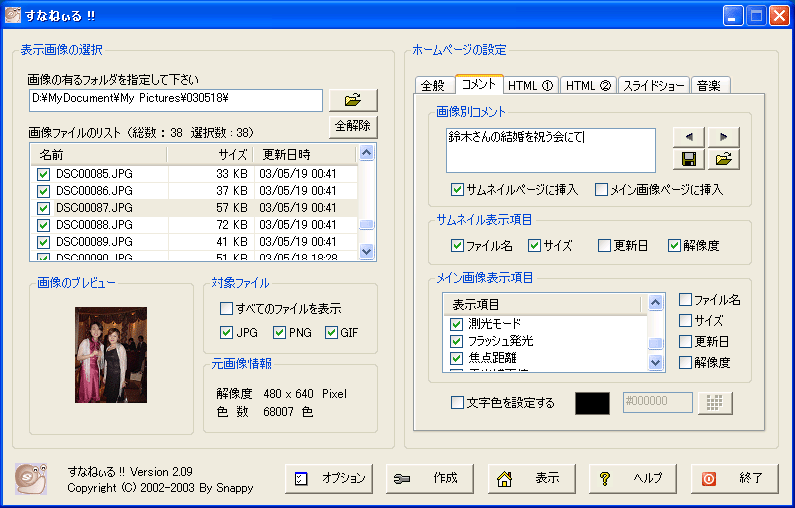Uncheck DSC00085.JPG in file list

[43, 174]
